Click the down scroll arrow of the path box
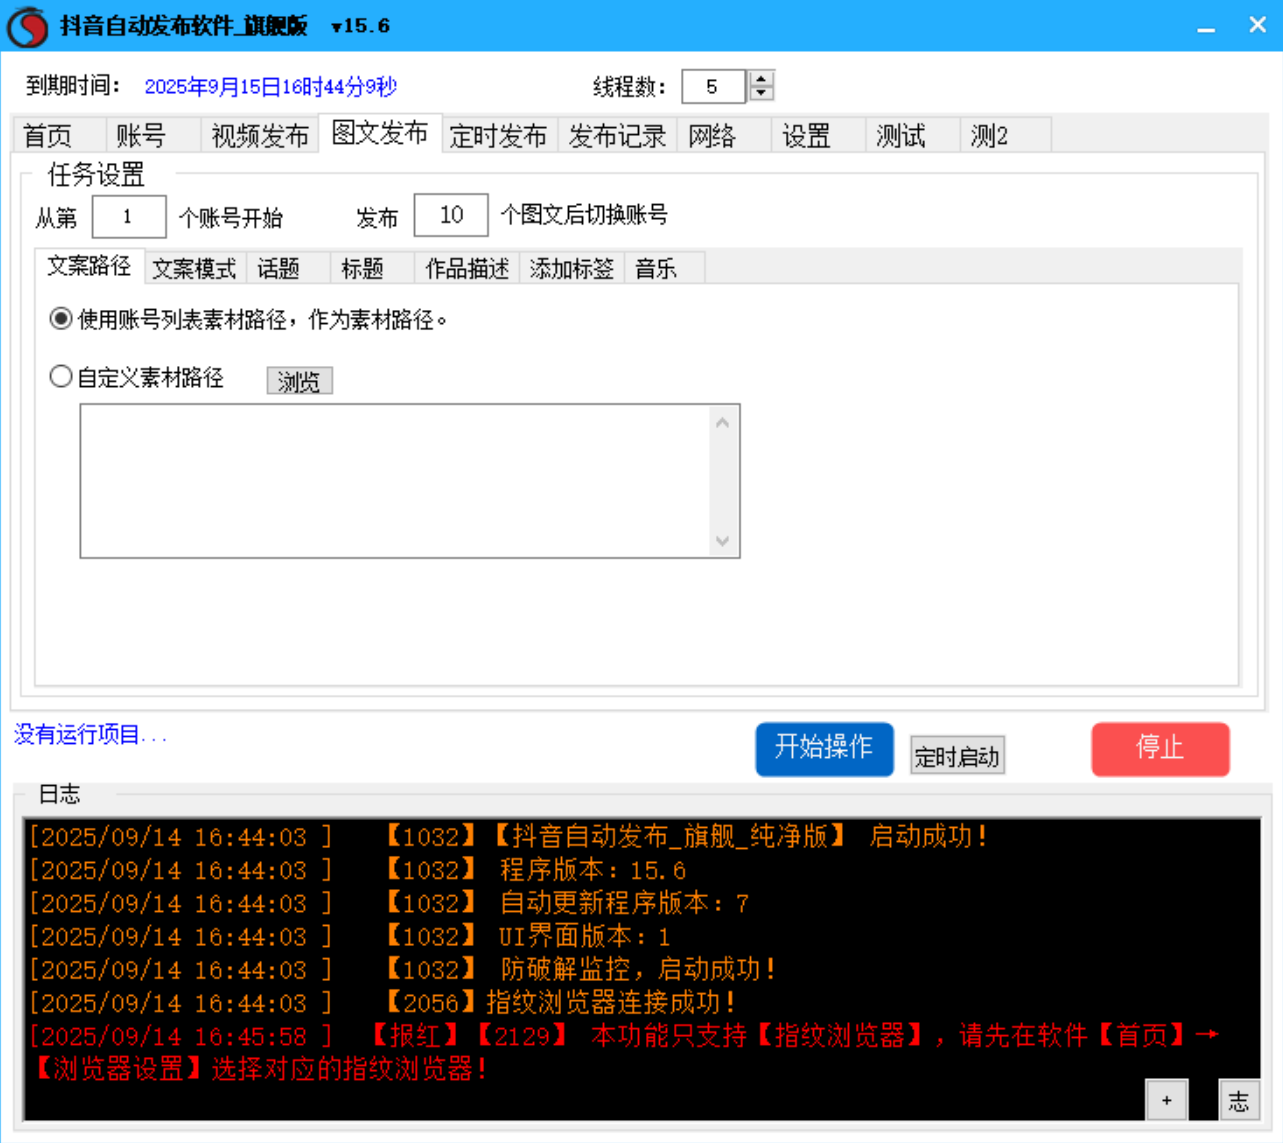Viewport: 1283px width, 1143px height. pyautogui.click(x=723, y=542)
